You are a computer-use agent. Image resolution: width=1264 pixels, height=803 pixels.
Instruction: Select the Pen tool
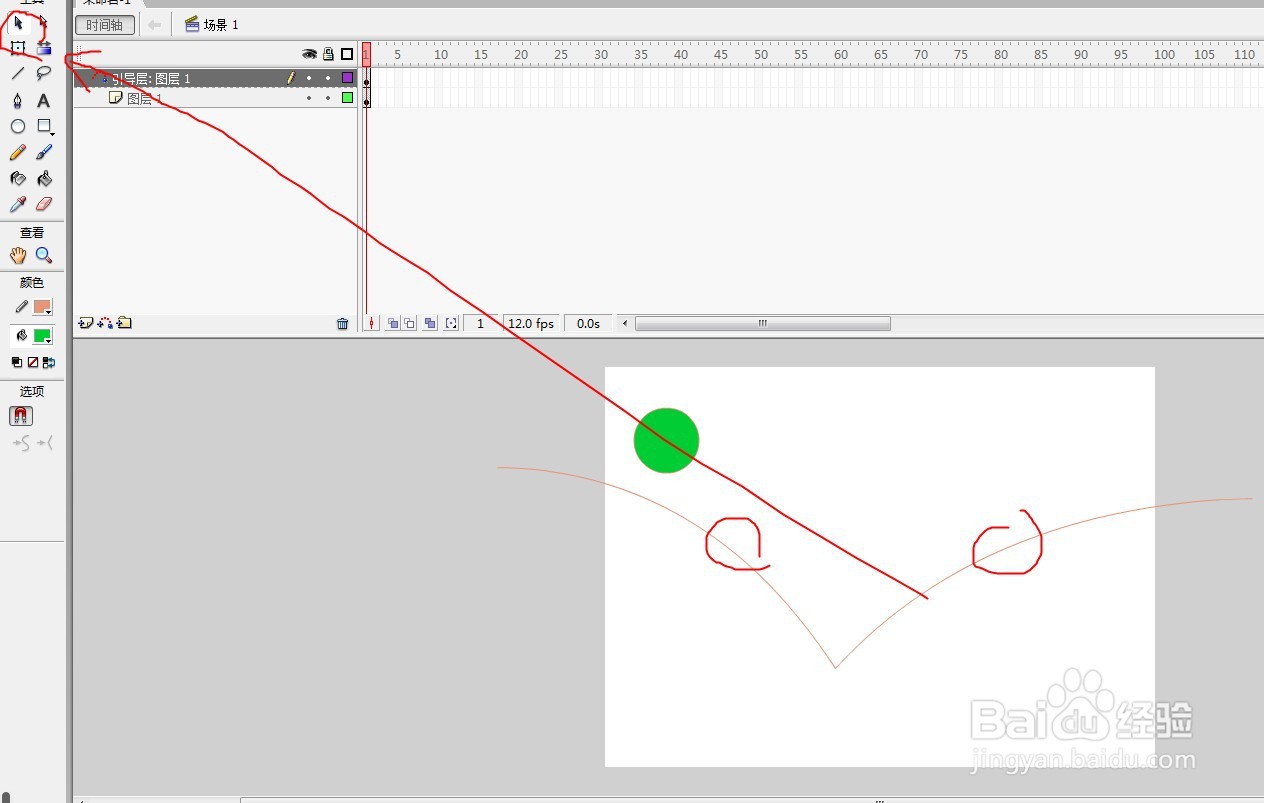pos(18,100)
